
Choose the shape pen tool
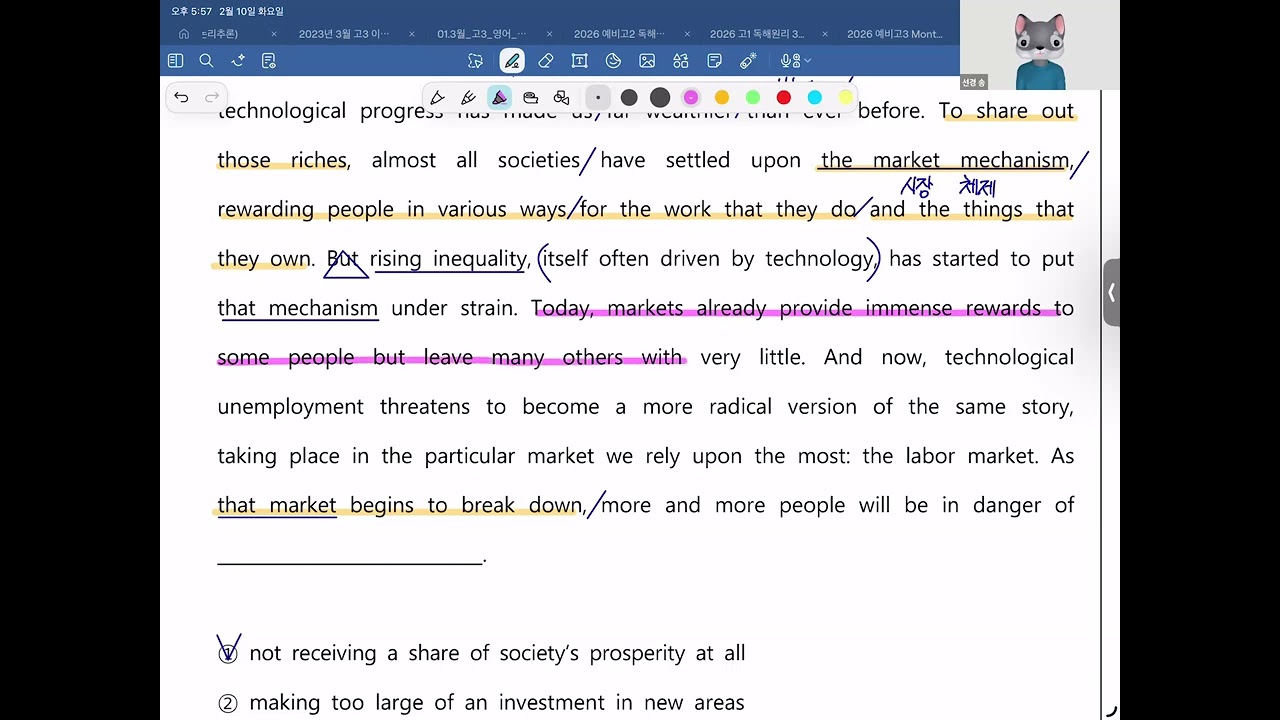pyautogui.click(x=561, y=97)
